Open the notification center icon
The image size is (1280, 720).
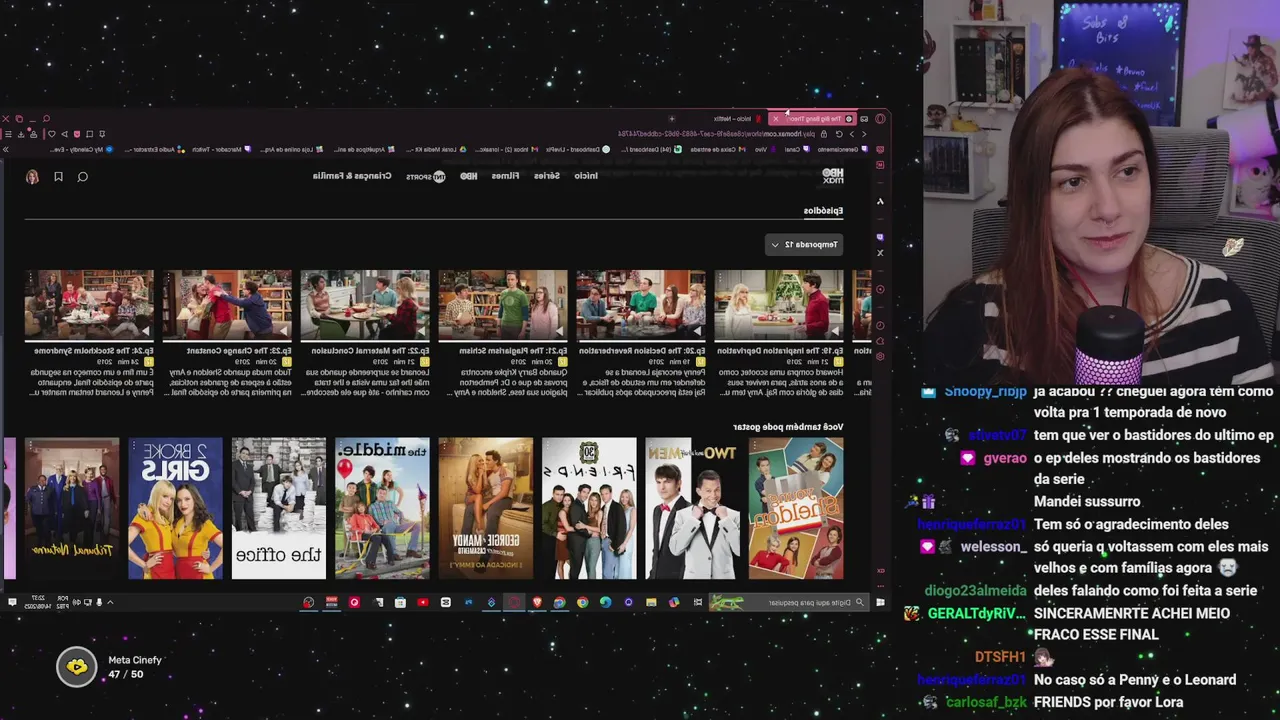click(12, 602)
